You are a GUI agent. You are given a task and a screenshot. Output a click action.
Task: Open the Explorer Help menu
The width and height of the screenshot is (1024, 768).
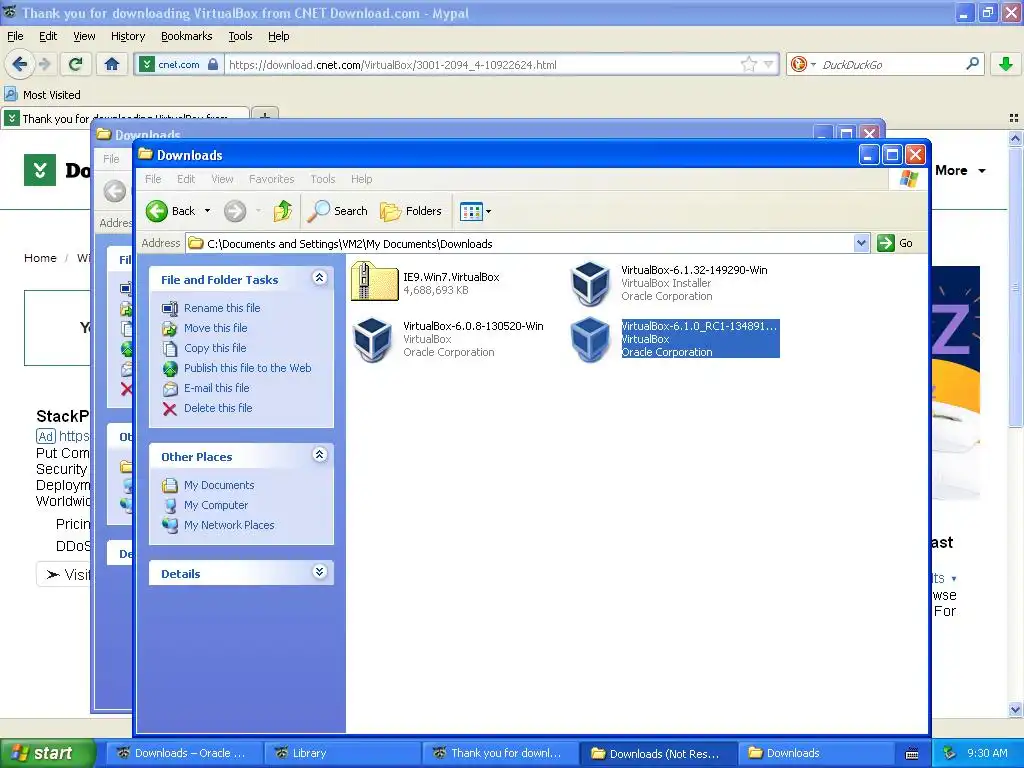pos(361,179)
